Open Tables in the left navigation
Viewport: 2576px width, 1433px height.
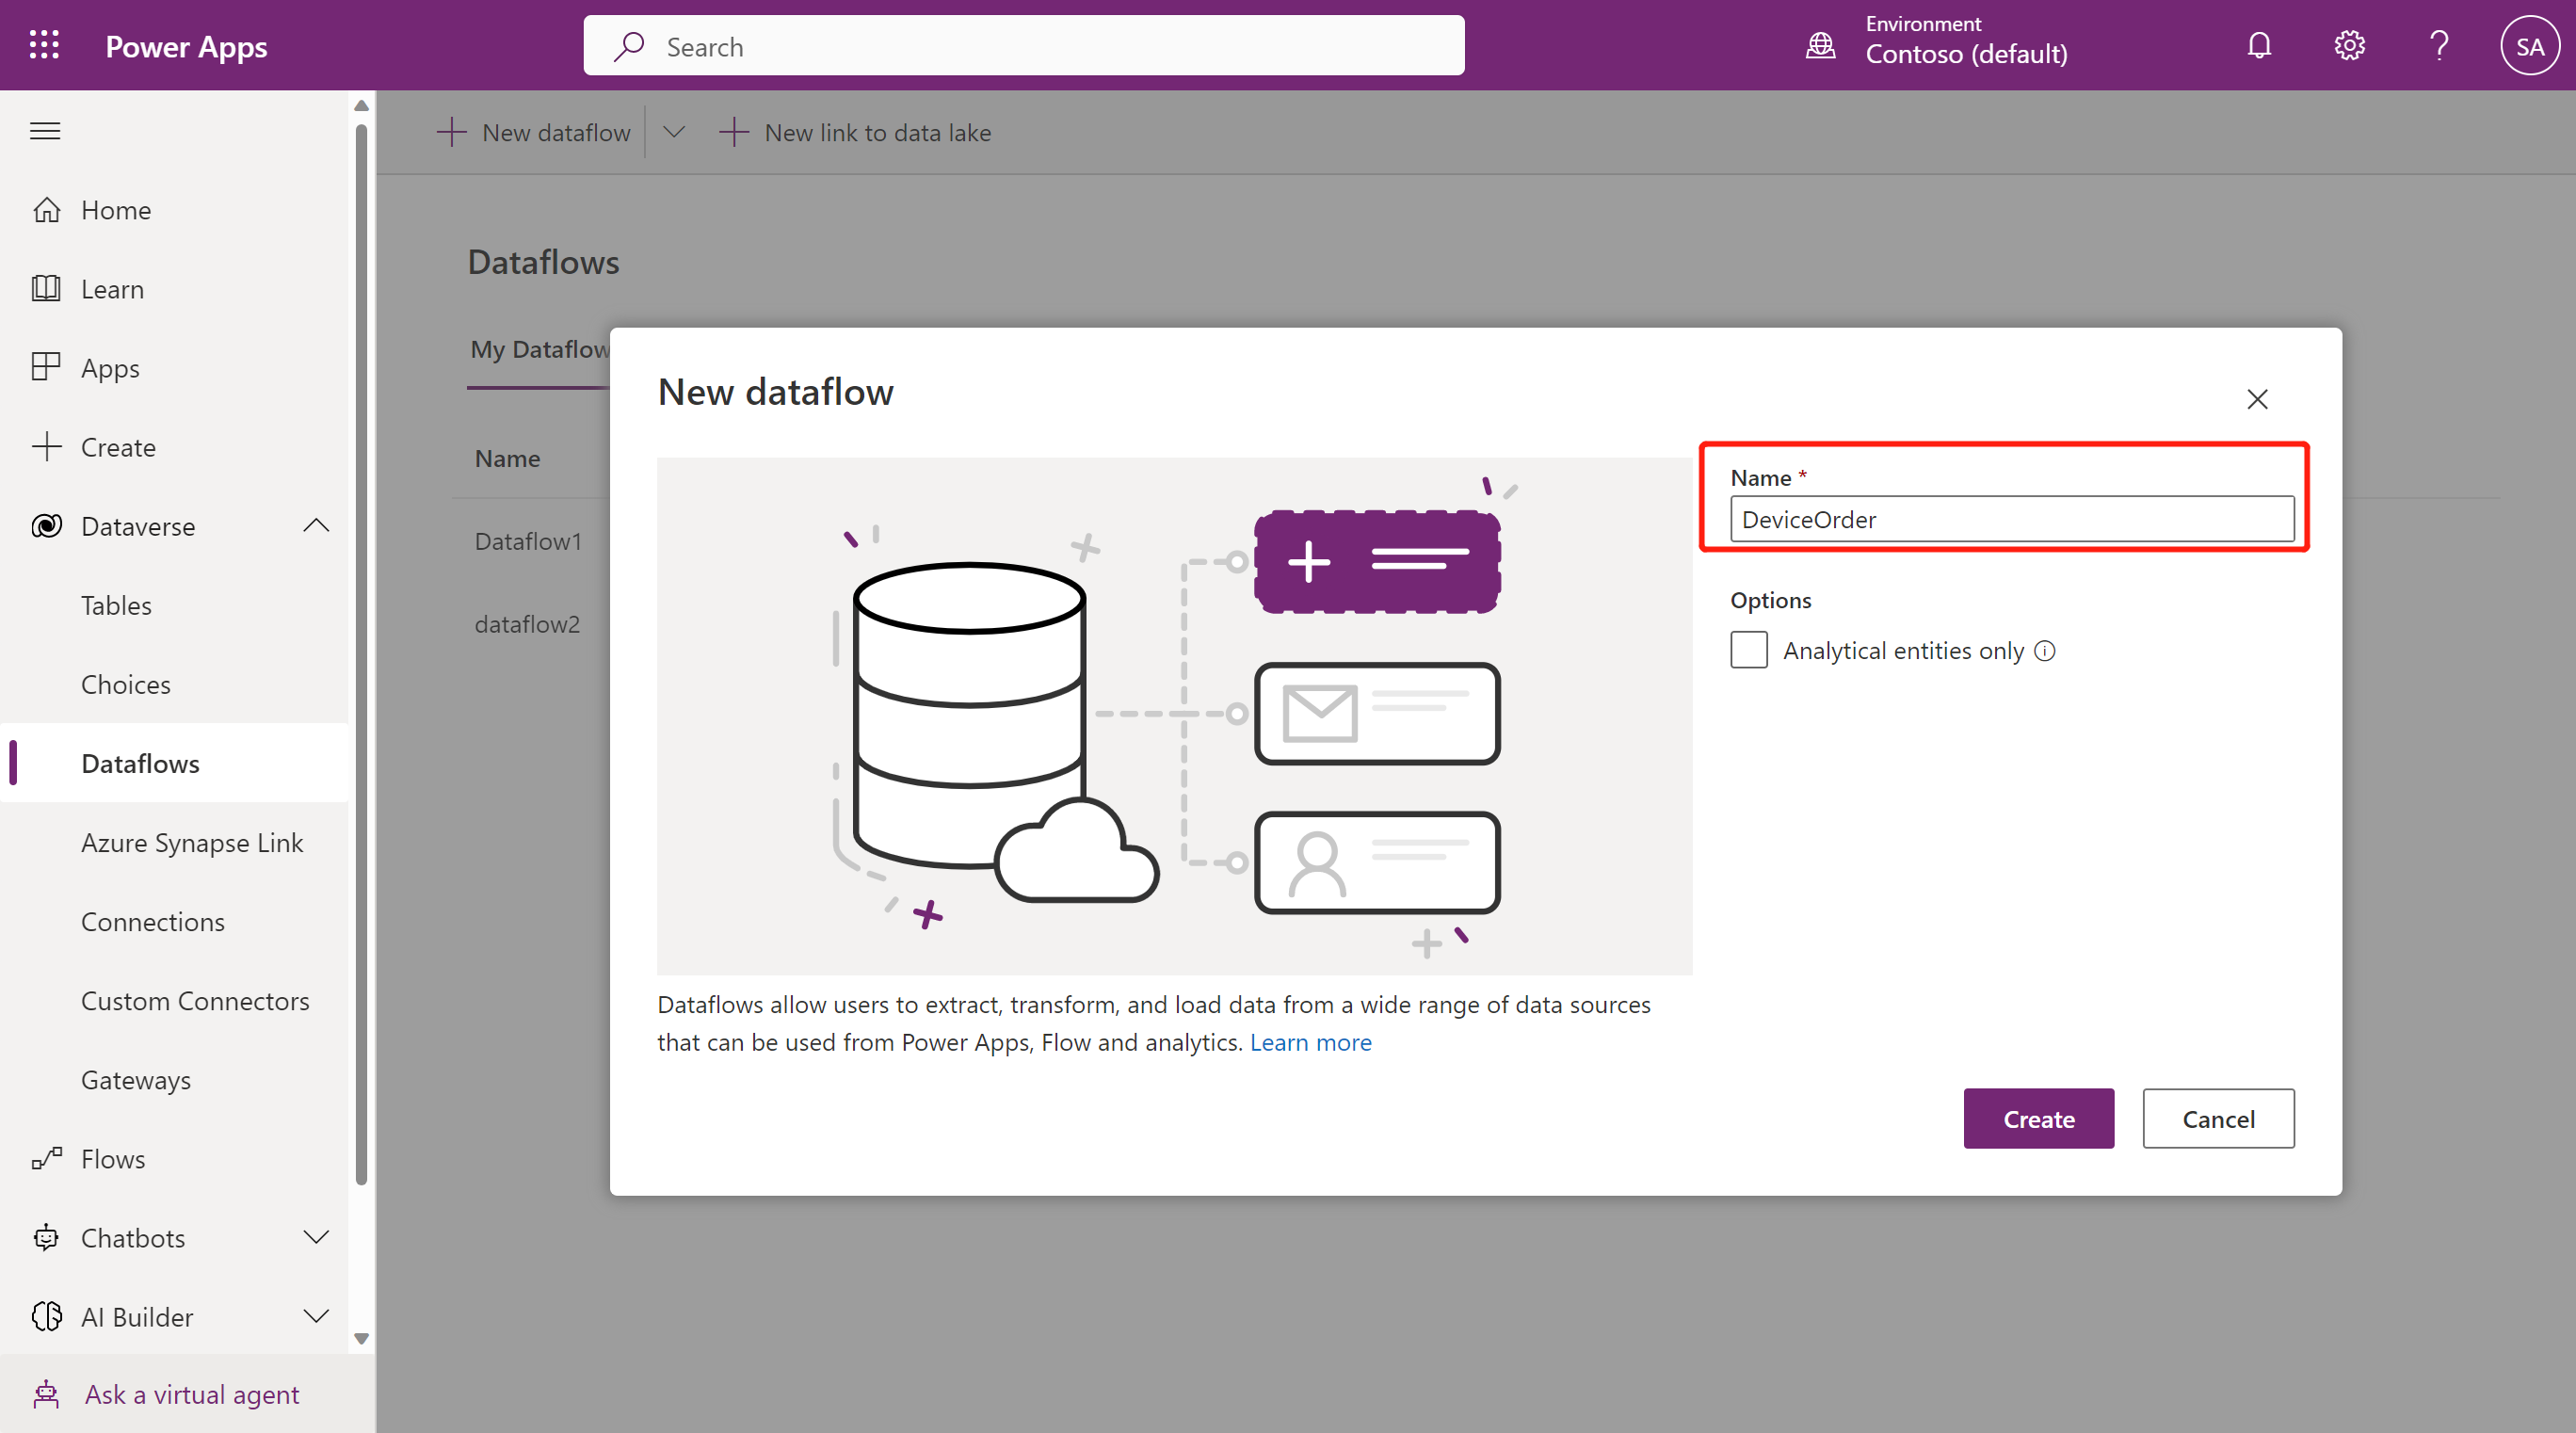pos(116,605)
